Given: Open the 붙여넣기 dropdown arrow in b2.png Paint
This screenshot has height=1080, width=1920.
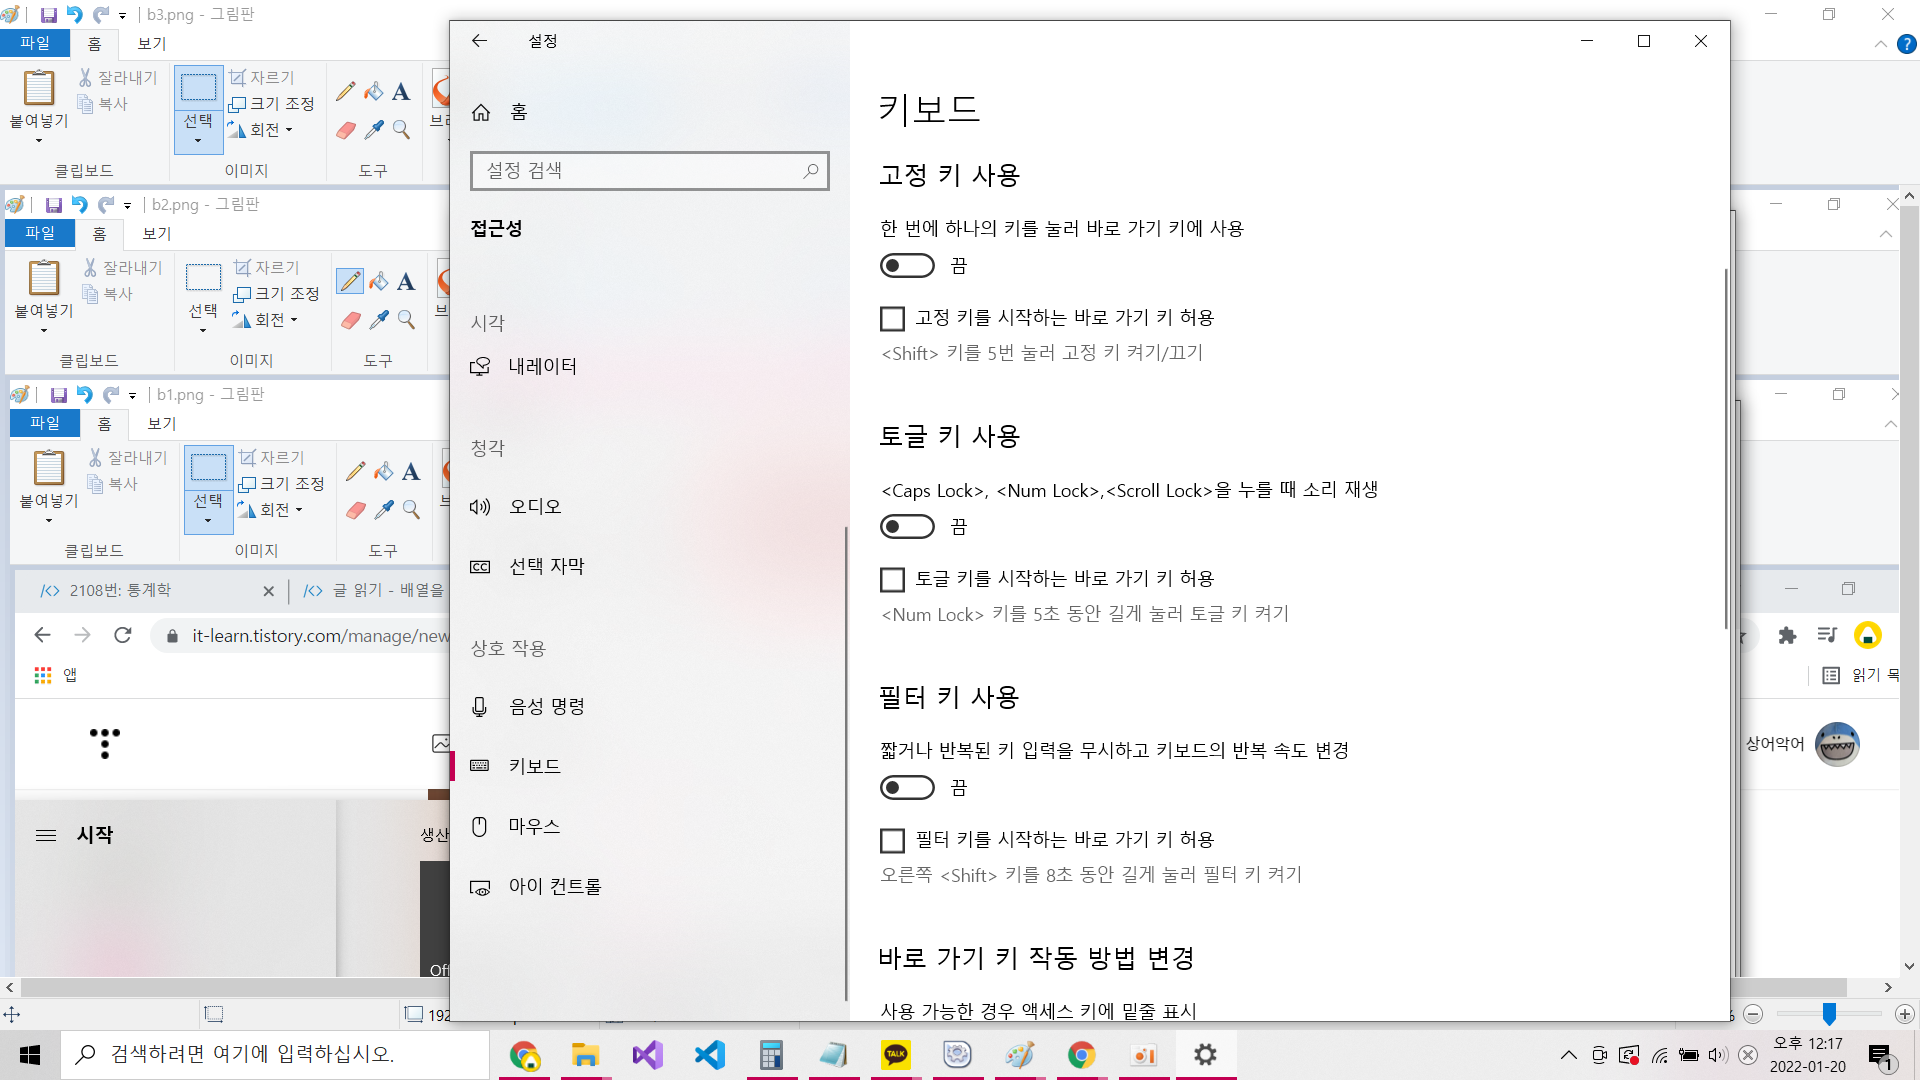Looking at the screenshot, I should [44, 329].
